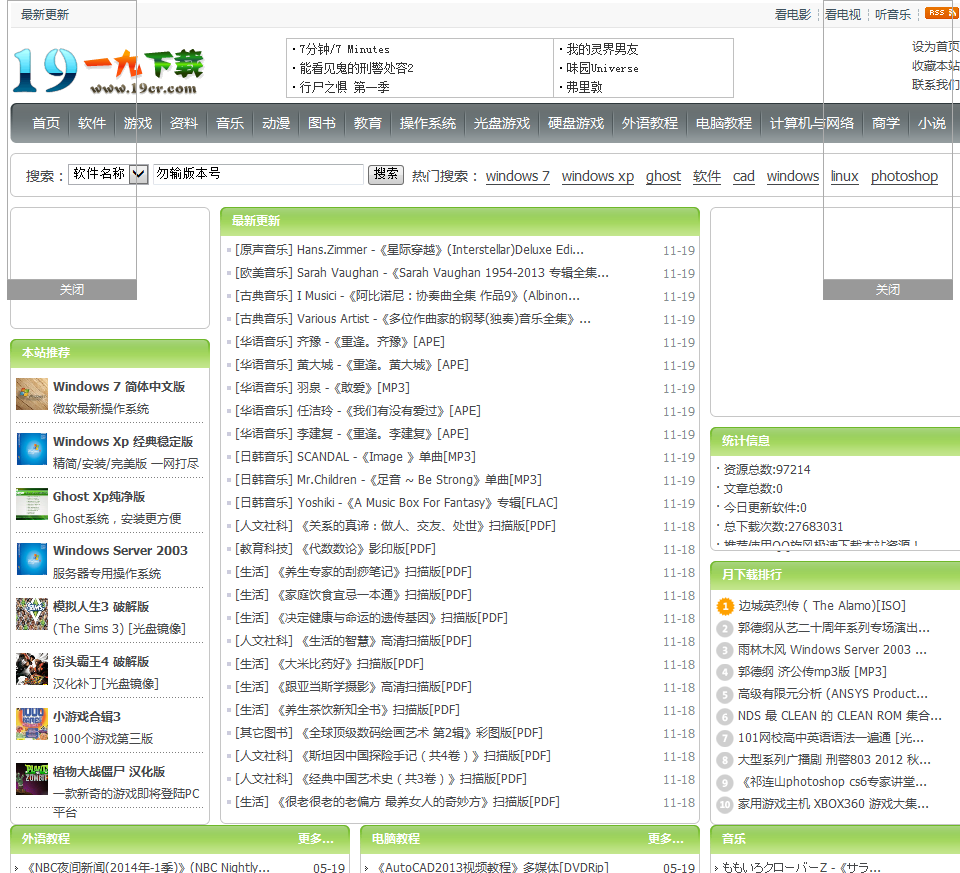This screenshot has width=960, height=873.
Task: Click hot search link ghost
Action: [x=663, y=176]
